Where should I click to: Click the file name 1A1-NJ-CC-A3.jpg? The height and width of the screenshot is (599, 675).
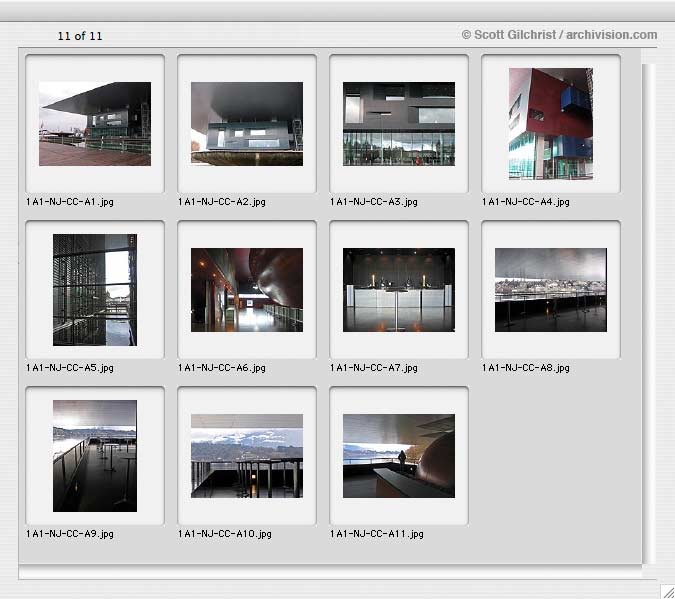[x=374, y=202]
